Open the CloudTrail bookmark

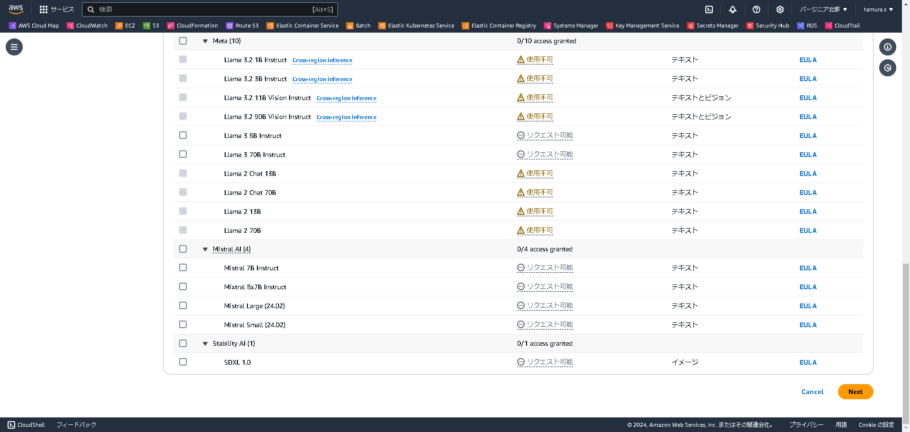[x=842, y=26]
